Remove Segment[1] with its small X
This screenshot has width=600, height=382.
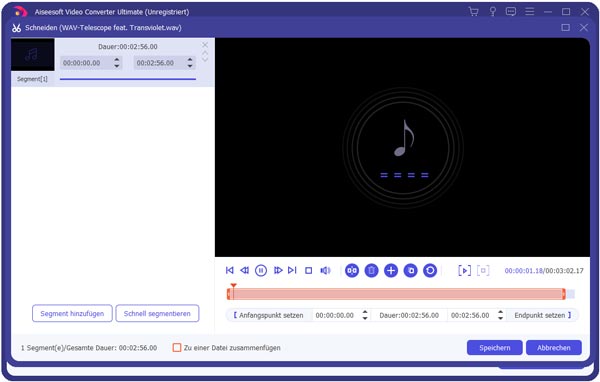click(x=205, y=45)
